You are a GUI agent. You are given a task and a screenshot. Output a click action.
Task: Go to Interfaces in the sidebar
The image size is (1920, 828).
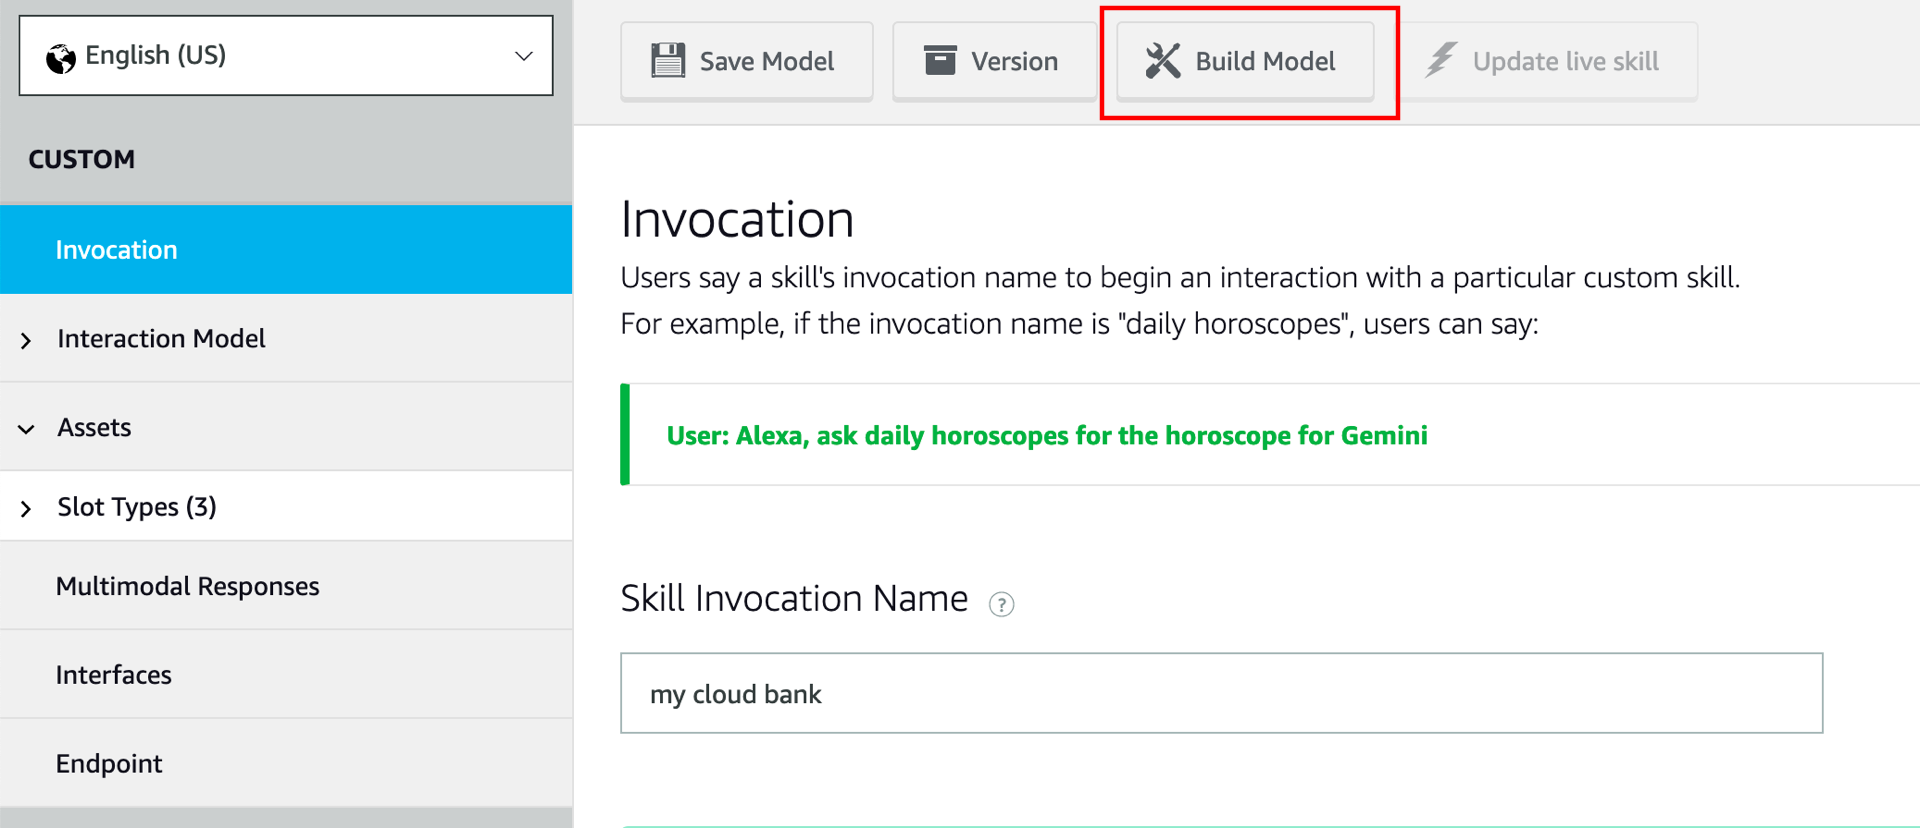tap(286, 675)
